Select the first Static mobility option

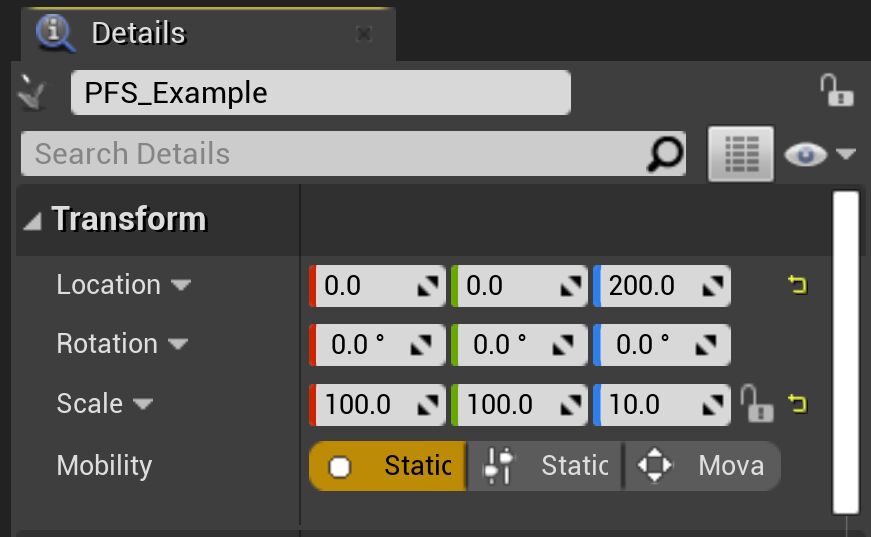[388, 466]
